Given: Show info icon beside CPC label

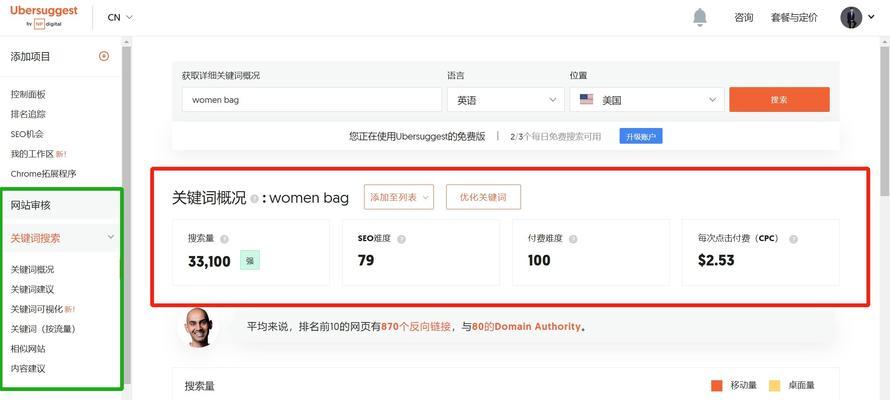Looking at the screenshot, I should (793, 239).
